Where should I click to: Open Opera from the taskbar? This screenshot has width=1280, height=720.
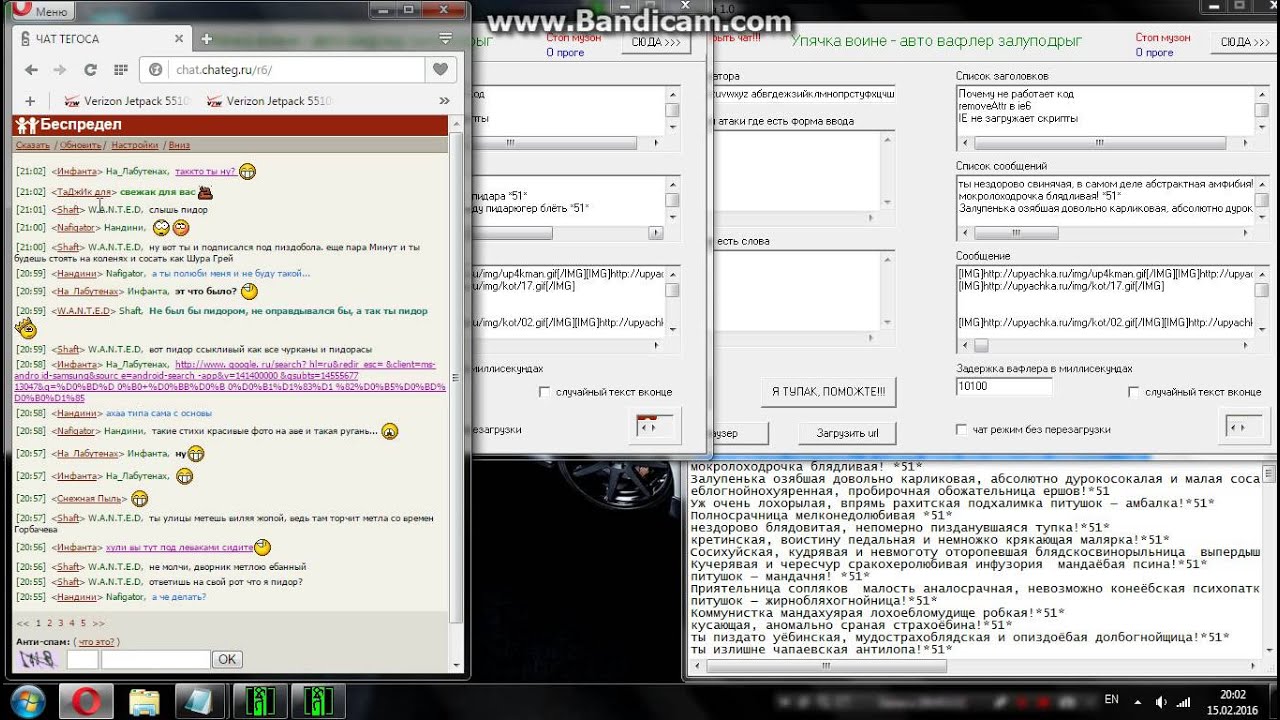tap(86, 699)
